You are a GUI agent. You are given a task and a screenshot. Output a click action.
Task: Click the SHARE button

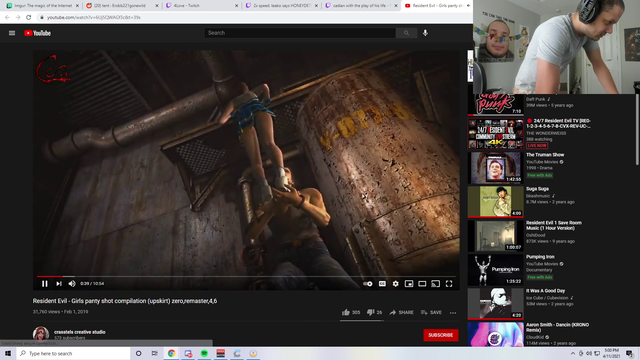[402, 312]
